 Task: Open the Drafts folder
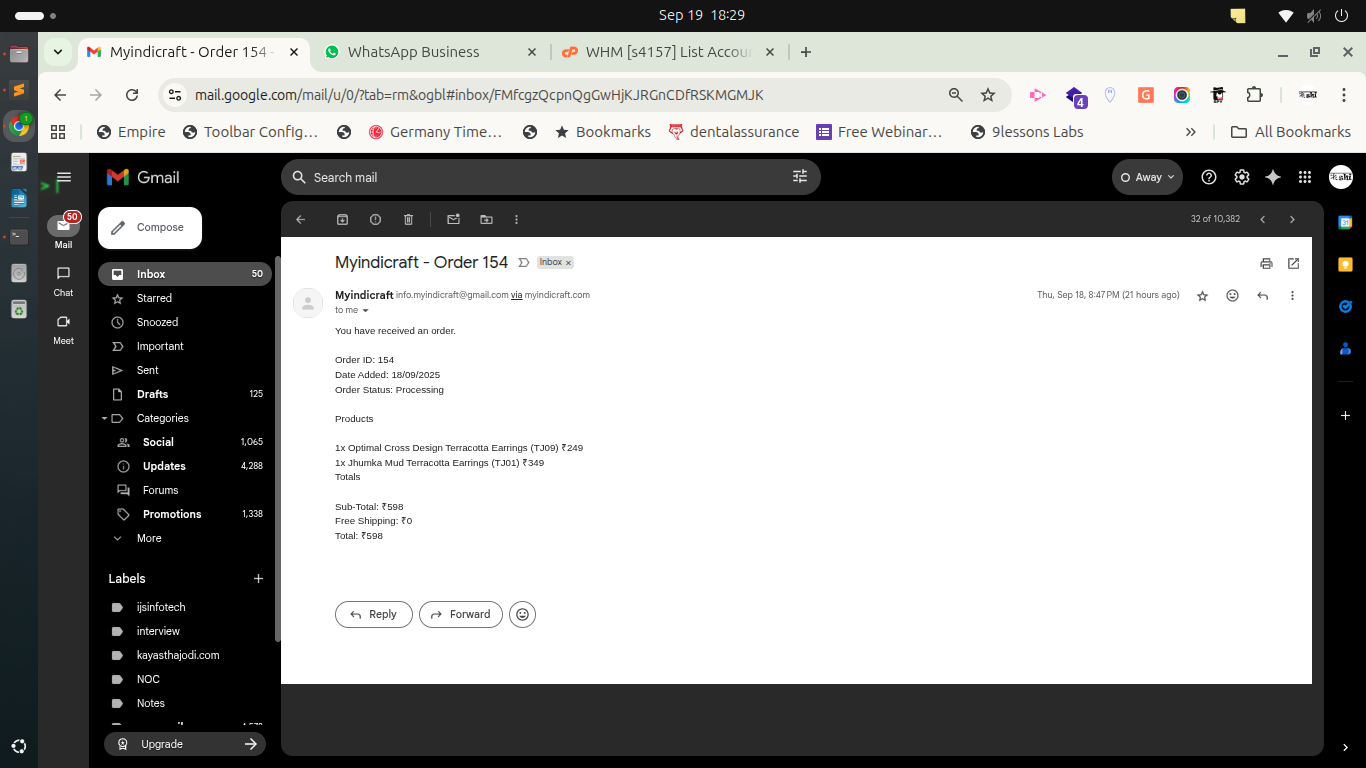click(152, 394)
